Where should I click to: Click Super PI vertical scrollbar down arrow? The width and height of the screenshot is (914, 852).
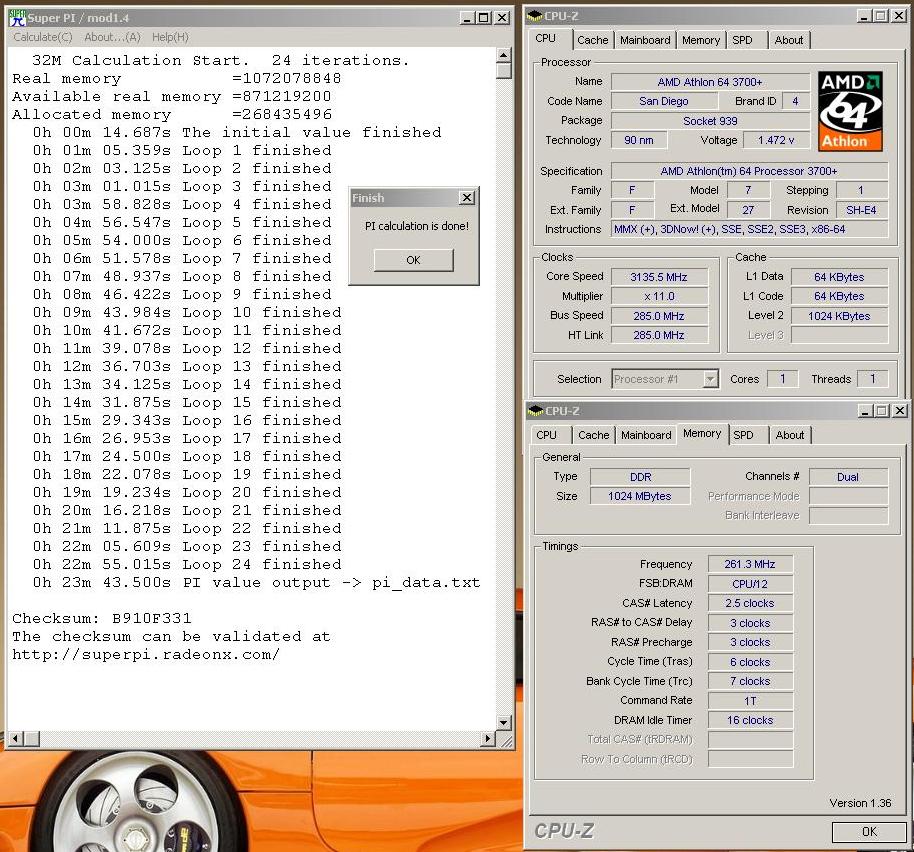pyautogui.click(x=504, y=723)
